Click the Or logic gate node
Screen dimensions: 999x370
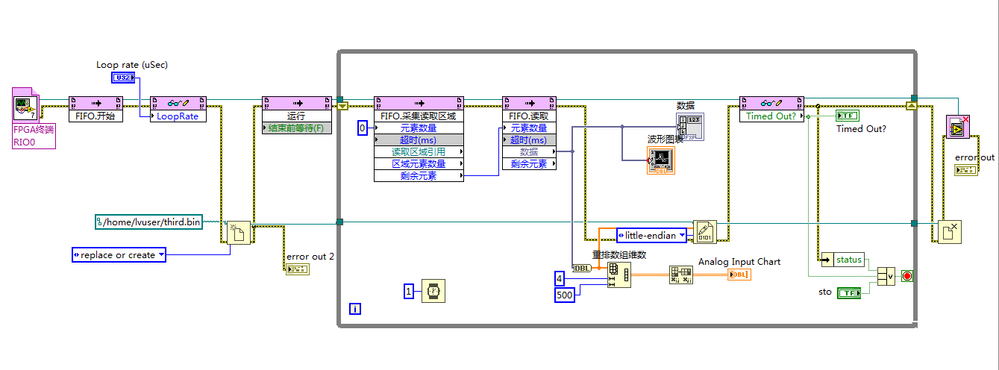click(x=886, y=276)
